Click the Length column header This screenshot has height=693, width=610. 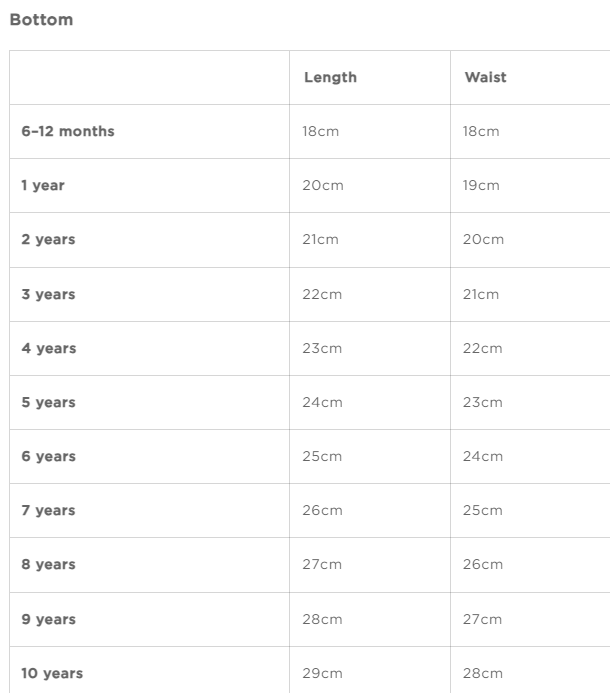coord(330,77)
